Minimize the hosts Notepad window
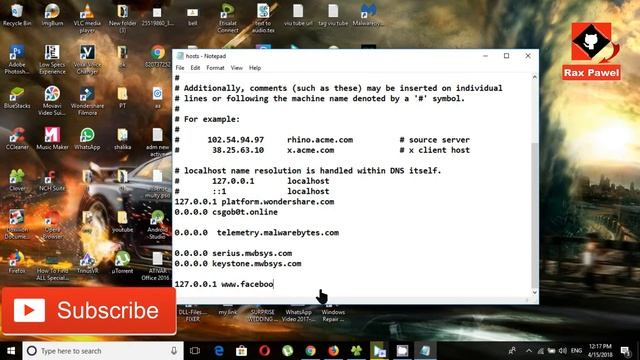 click(485, 56)
